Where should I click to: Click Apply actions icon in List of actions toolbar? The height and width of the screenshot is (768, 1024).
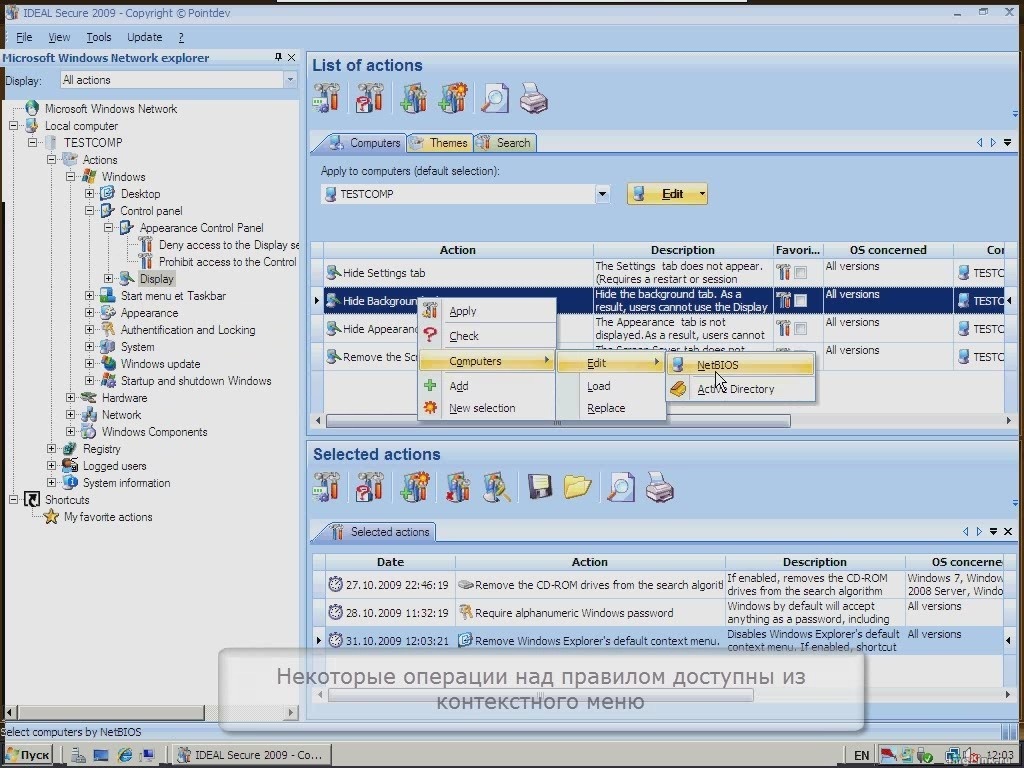(327, 98)
